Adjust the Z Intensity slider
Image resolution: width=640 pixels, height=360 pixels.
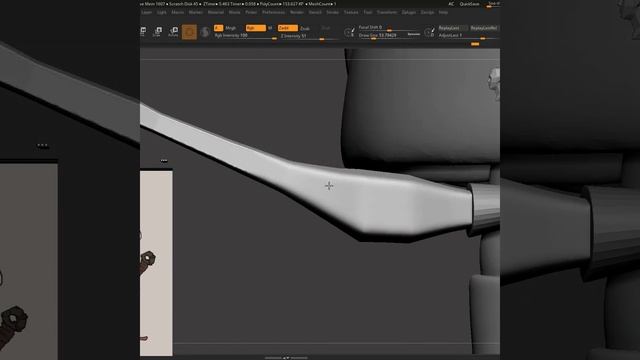(x=310, y=37)
